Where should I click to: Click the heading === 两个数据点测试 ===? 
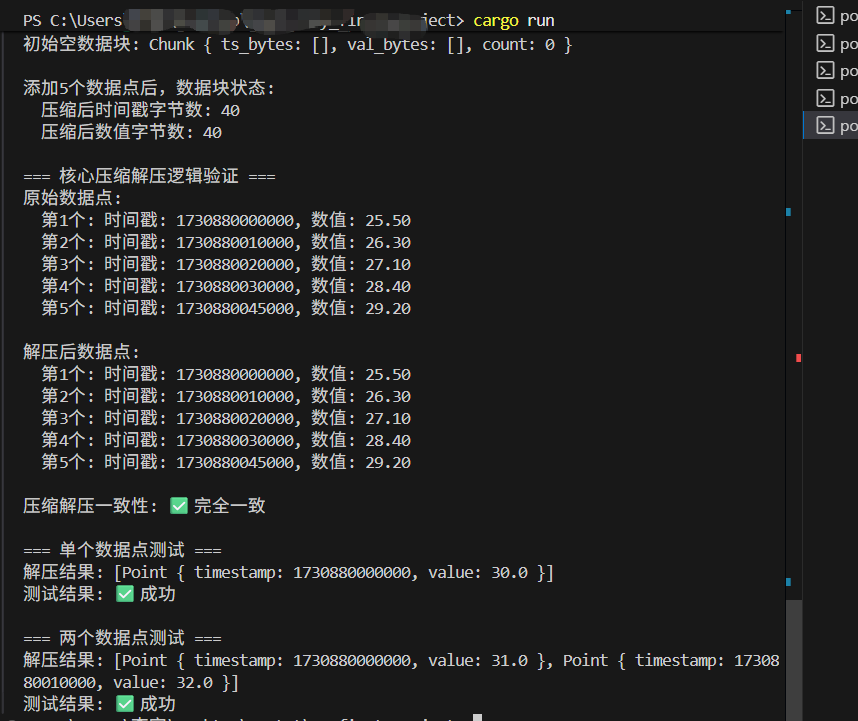[122, 638]
